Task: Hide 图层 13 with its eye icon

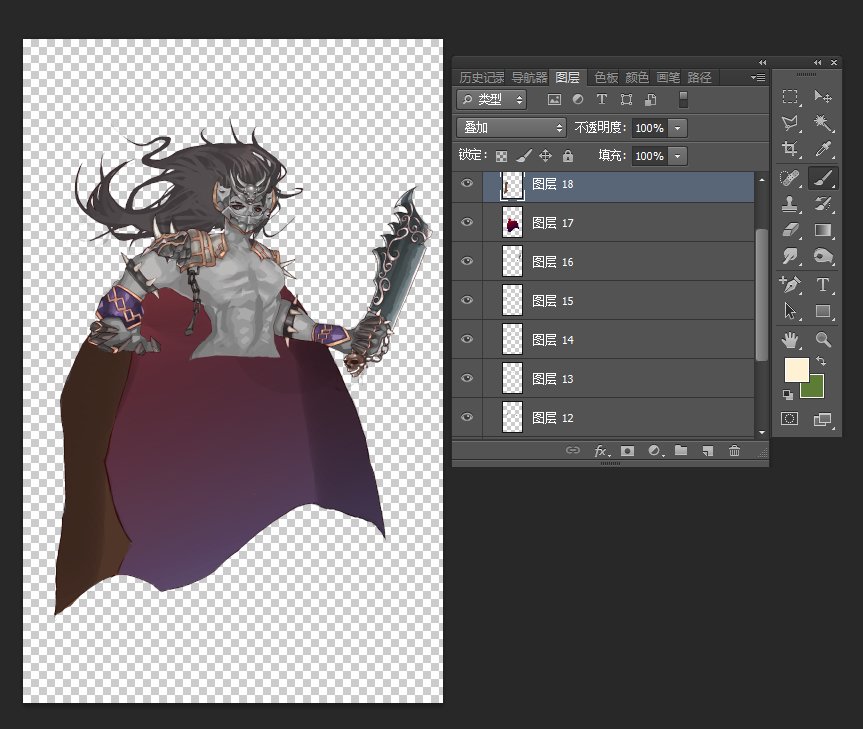Action: click(x=467, y=378)
